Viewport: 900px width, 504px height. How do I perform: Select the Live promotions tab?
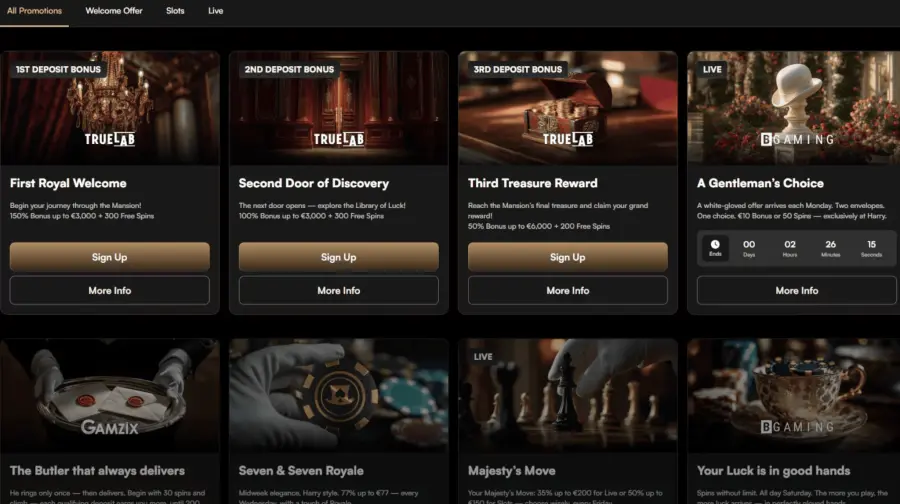coord(215,11)
